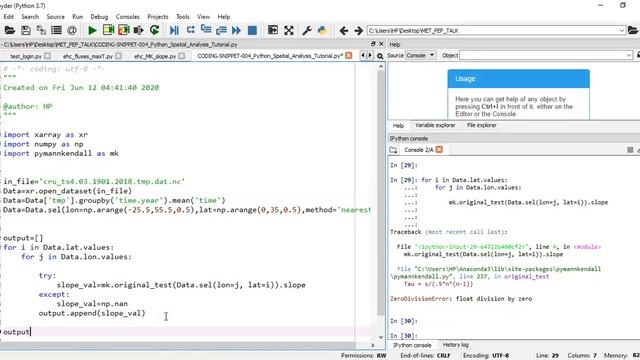640x360 pixels.
Task: Select the IPython console bottom tab
Action: 412,345
